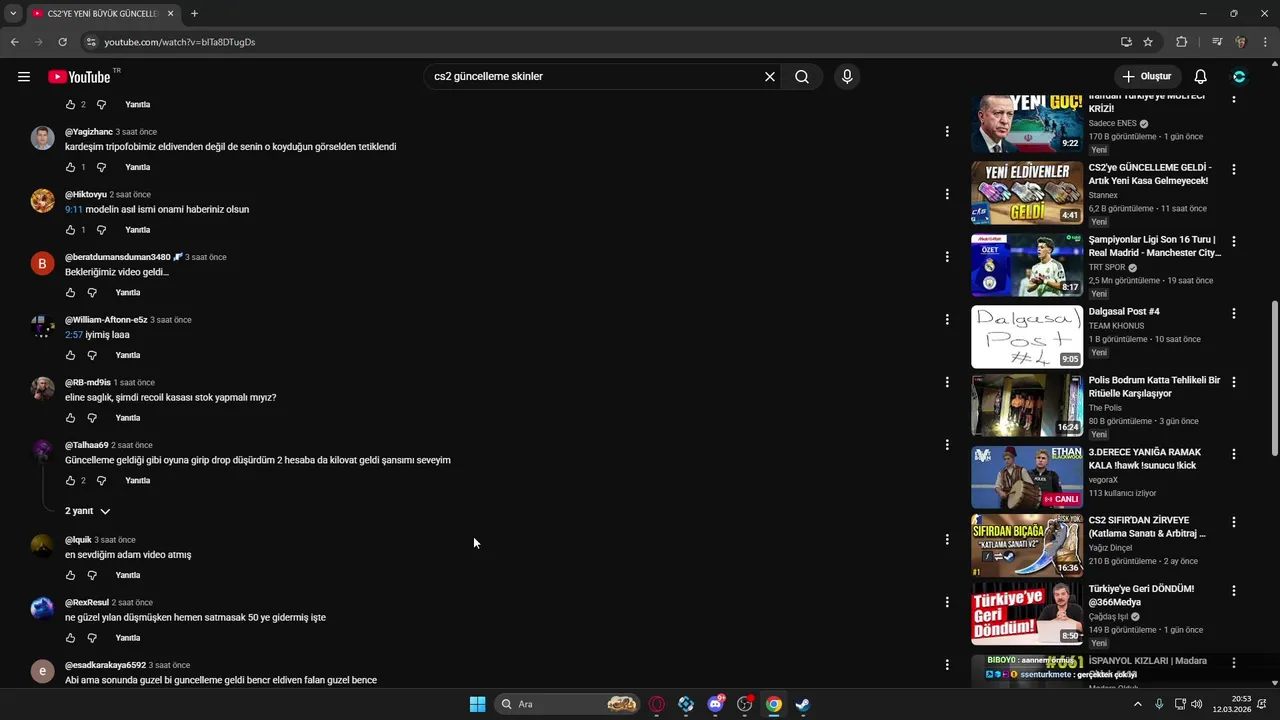The height and width of the screenshot is (720, 1280).
Task: Like the comment by @Yagizhanc
Action: pyautogui.click(x=70, y=167)
